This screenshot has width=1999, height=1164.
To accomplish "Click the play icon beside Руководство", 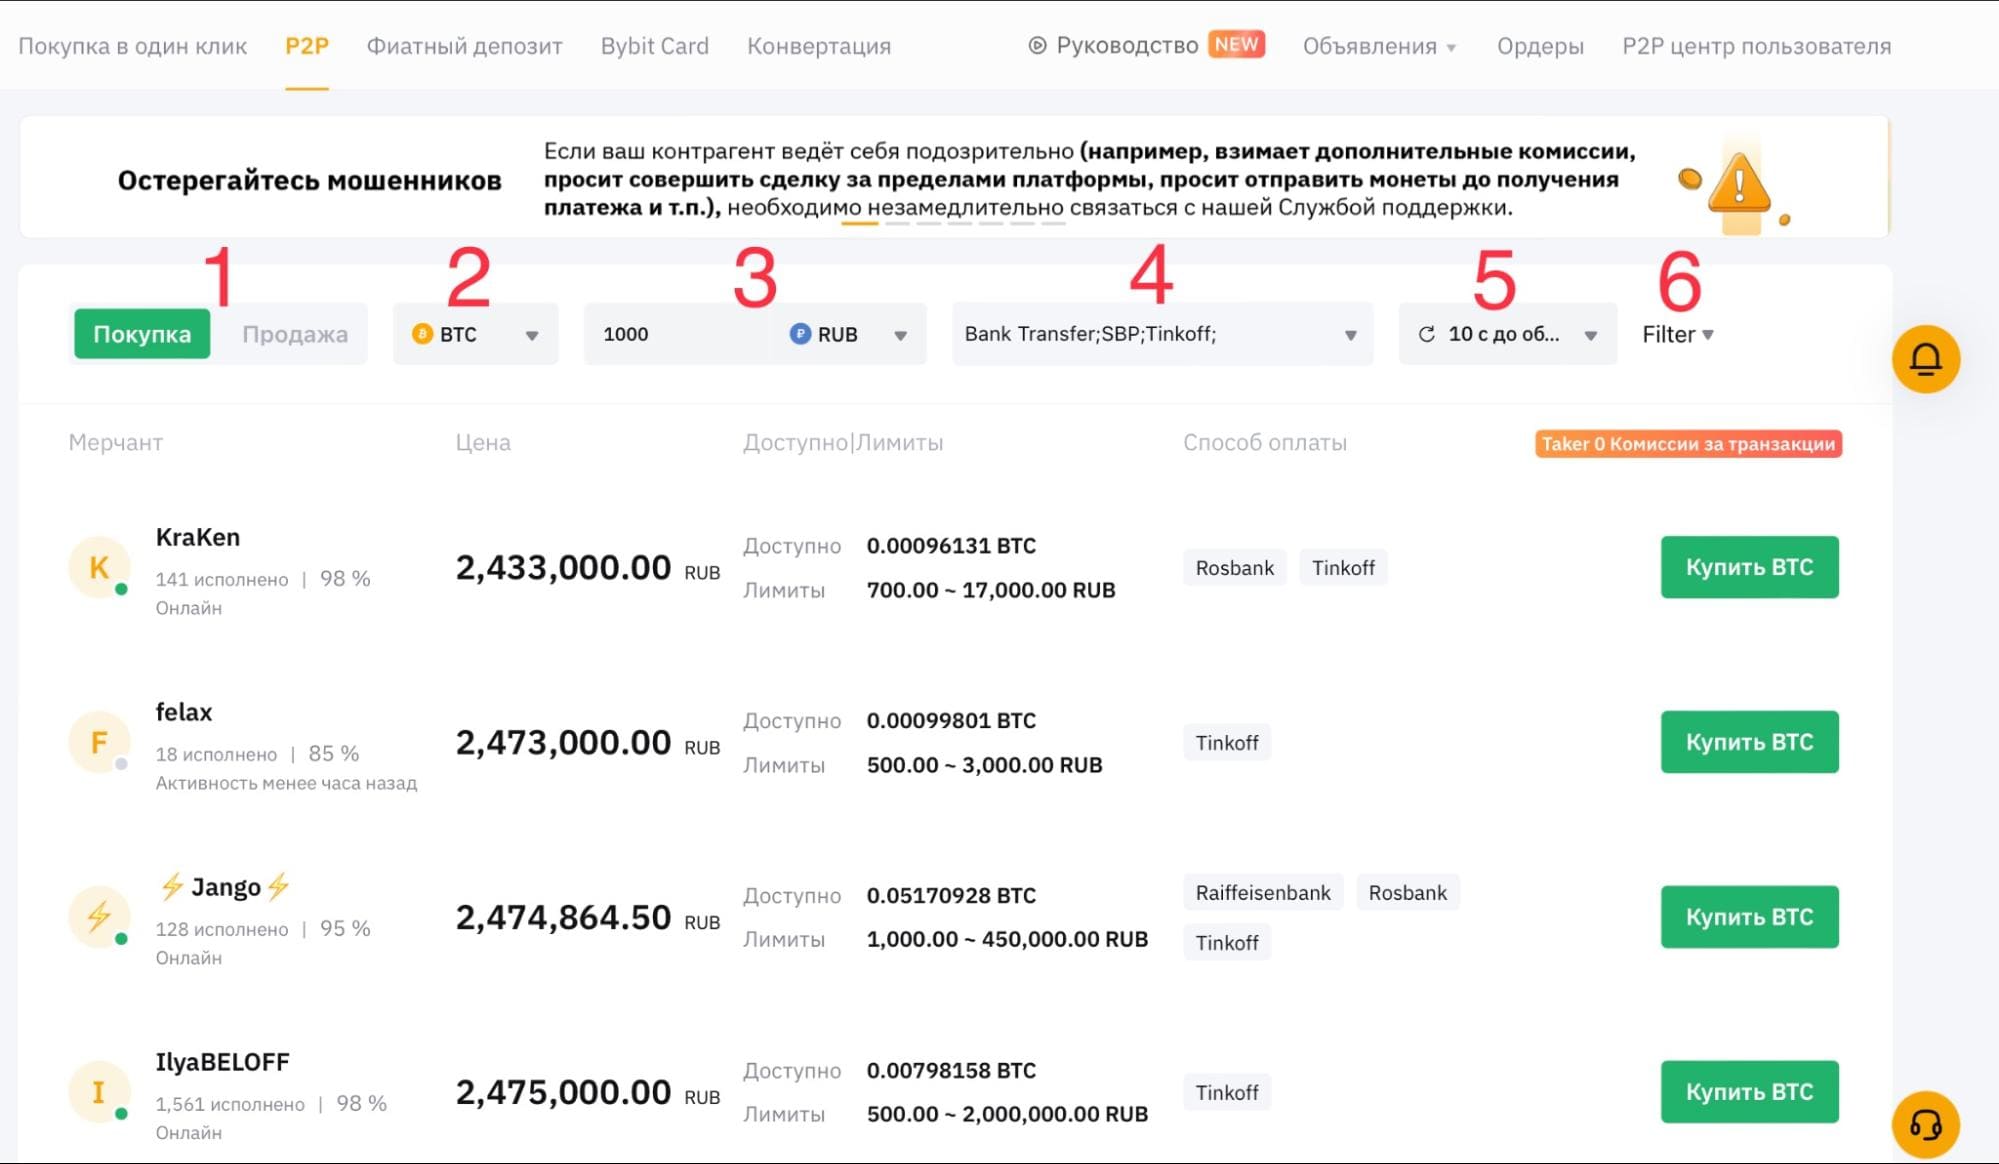I will tap(1037, 45).
